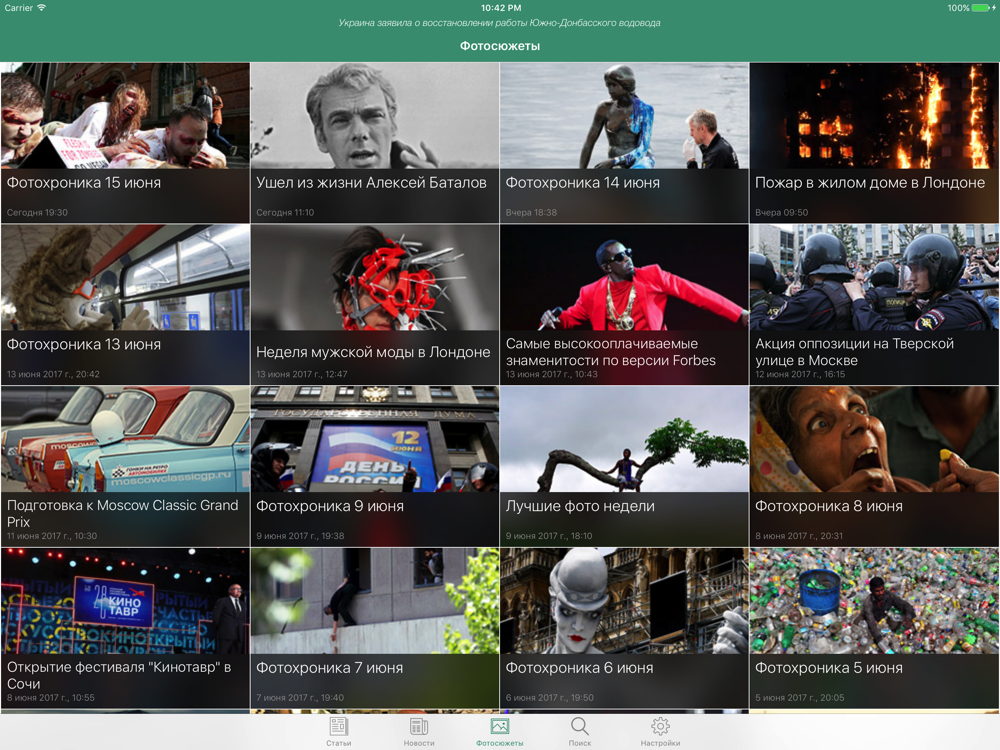
Task: Tap the timestamp 'Сегодня 19:30'
Action: pos(37,212)
